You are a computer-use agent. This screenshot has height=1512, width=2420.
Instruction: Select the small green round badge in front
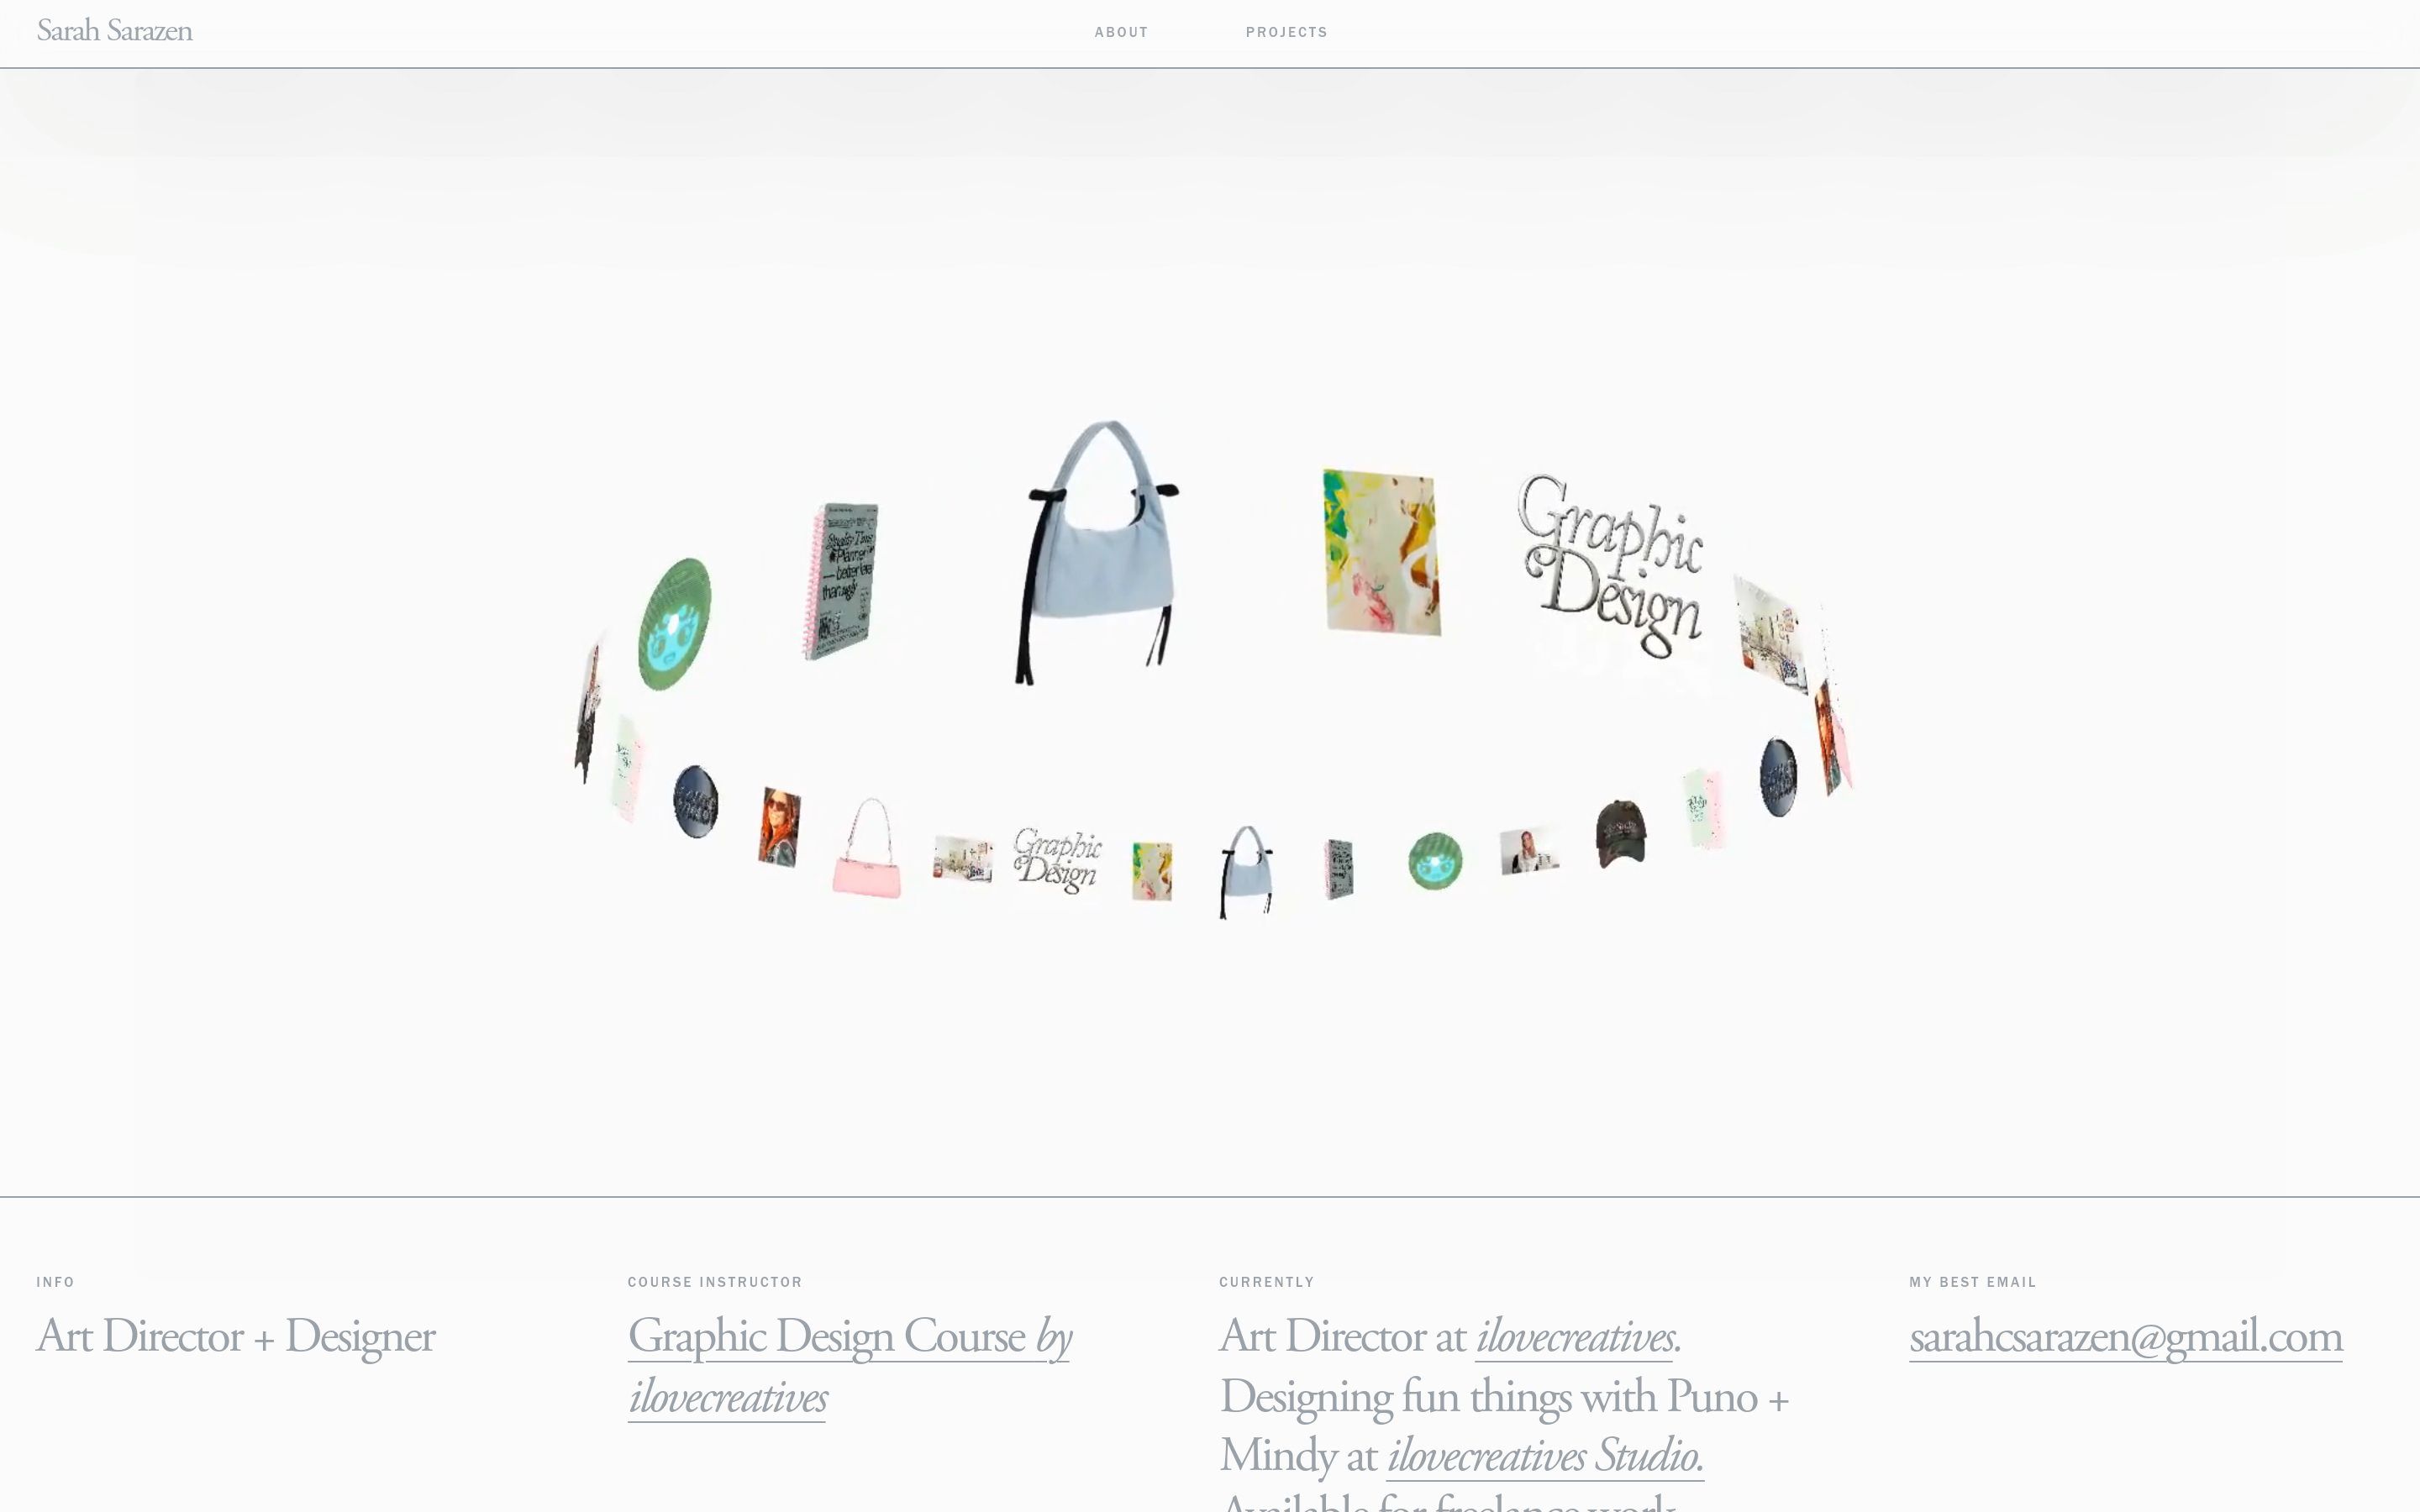(1435, 861)
